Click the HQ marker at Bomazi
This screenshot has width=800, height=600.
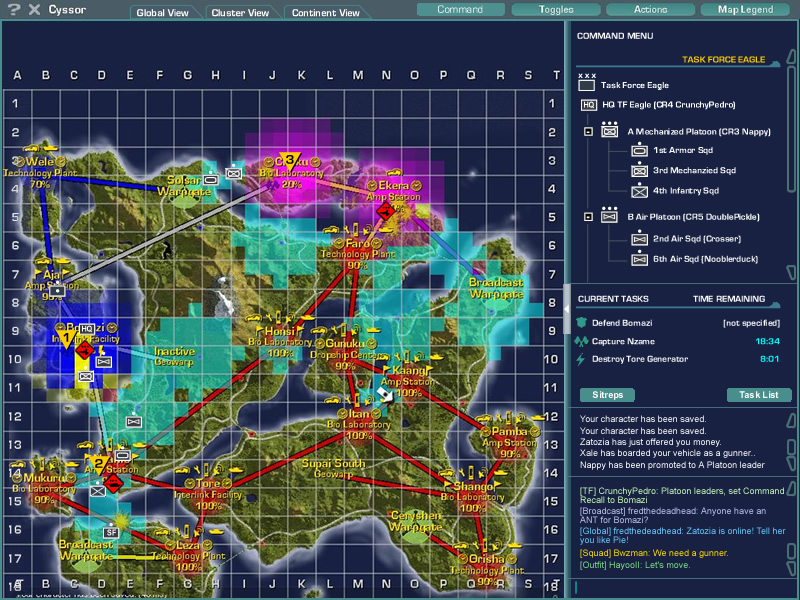tap(87, 329)
